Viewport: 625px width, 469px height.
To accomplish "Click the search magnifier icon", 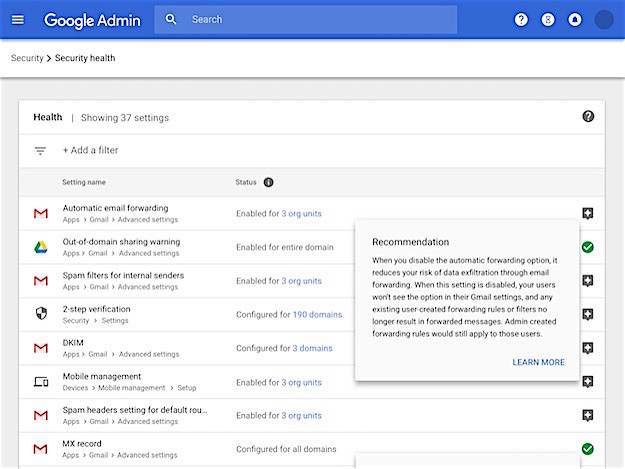I will point(171,19).
